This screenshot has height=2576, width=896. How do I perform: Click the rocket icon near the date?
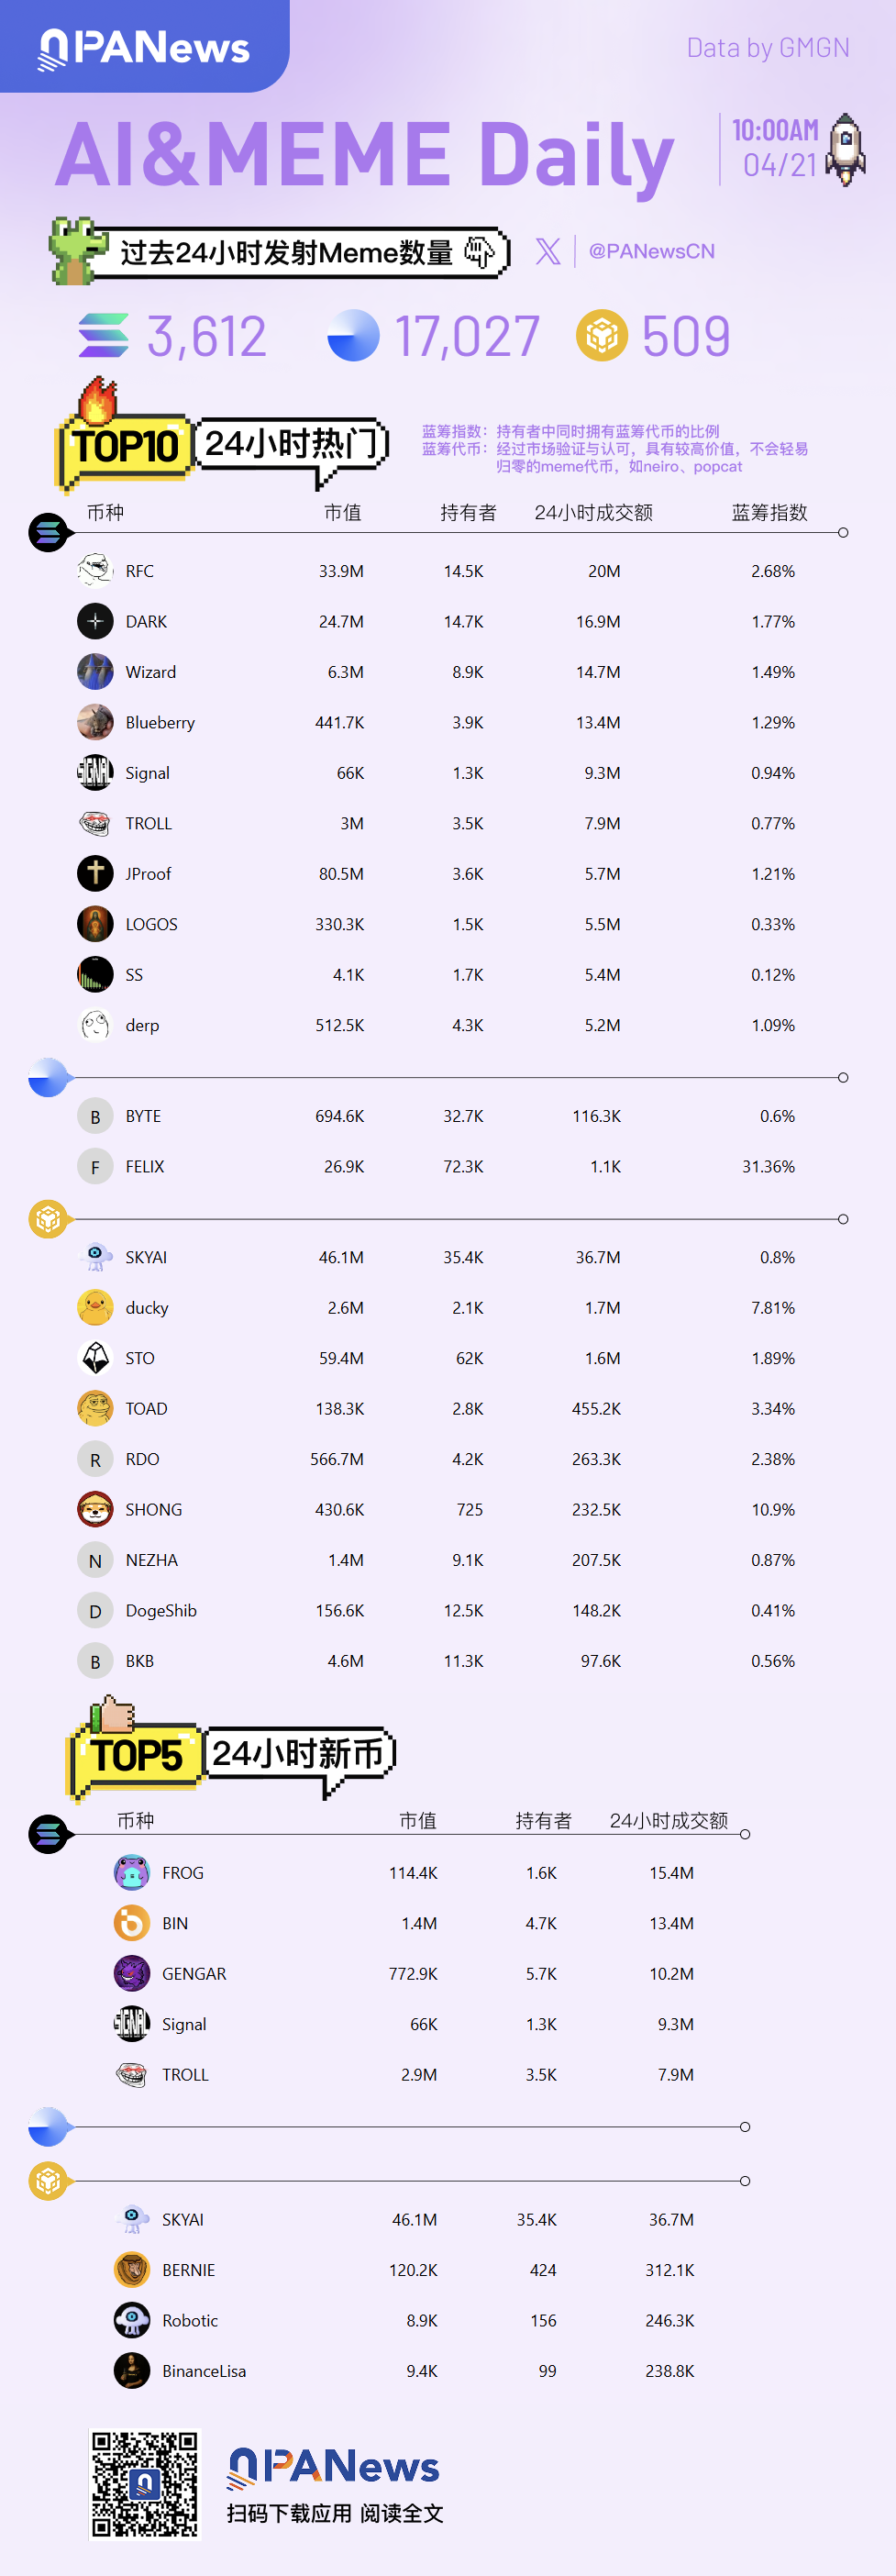click(846, 149)
